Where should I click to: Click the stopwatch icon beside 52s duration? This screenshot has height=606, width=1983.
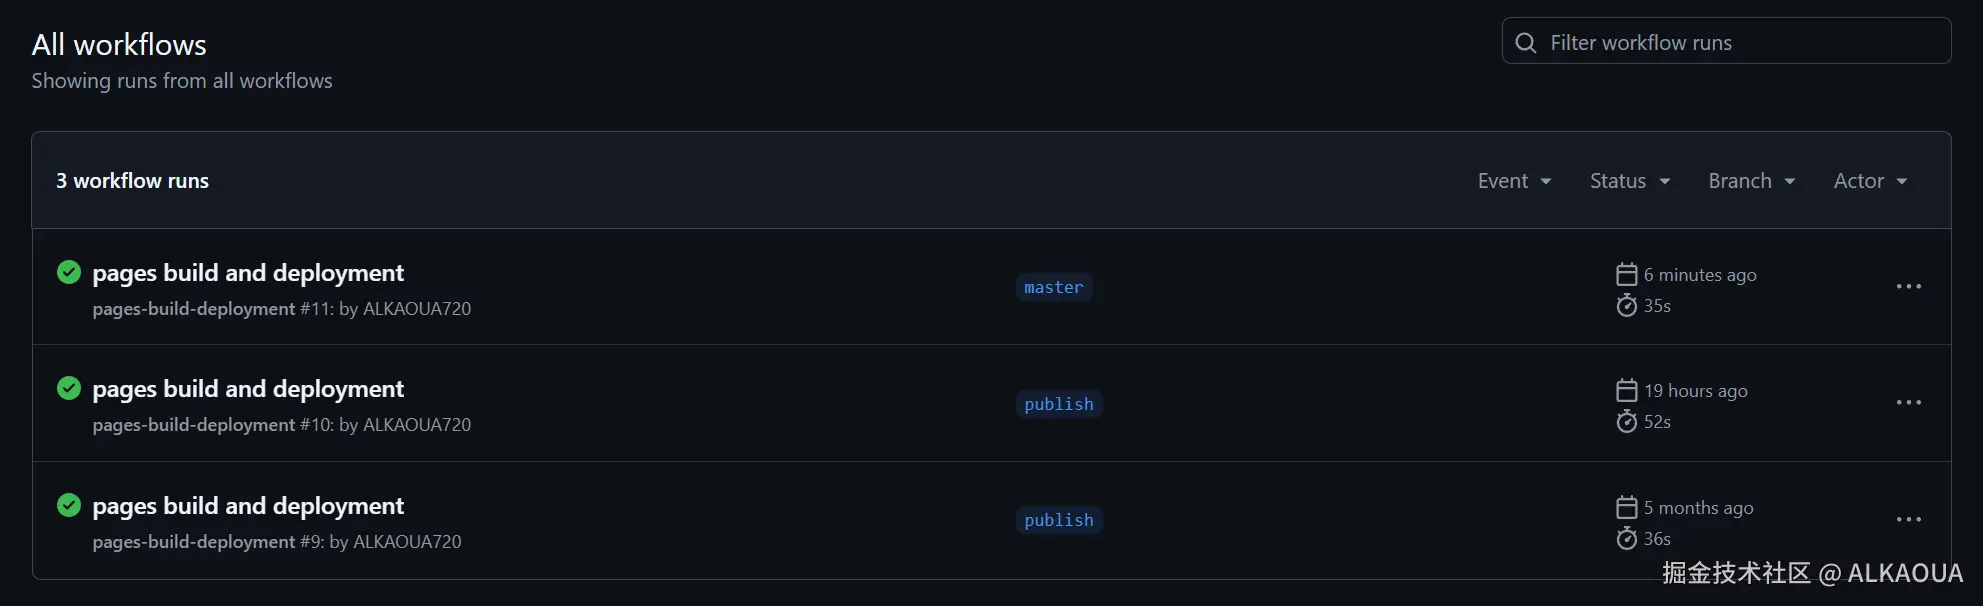[1627, 421]
